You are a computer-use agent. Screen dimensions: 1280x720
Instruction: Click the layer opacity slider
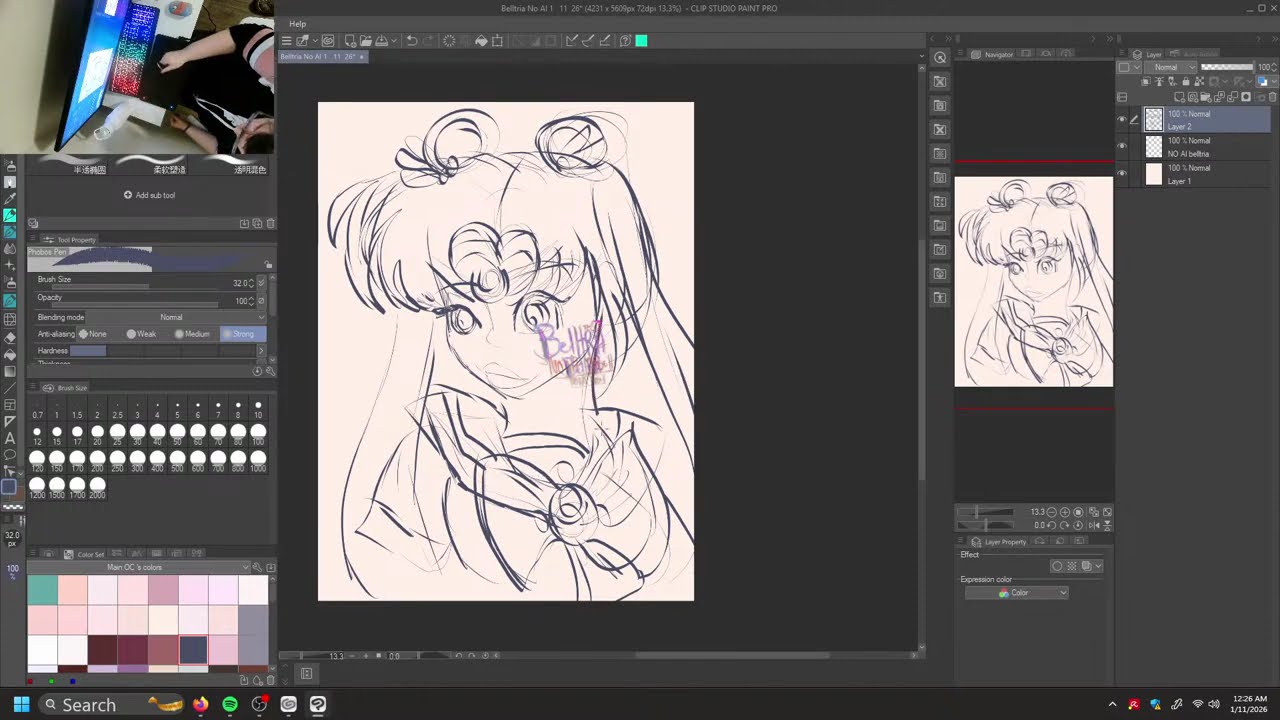pos(1227,67)
